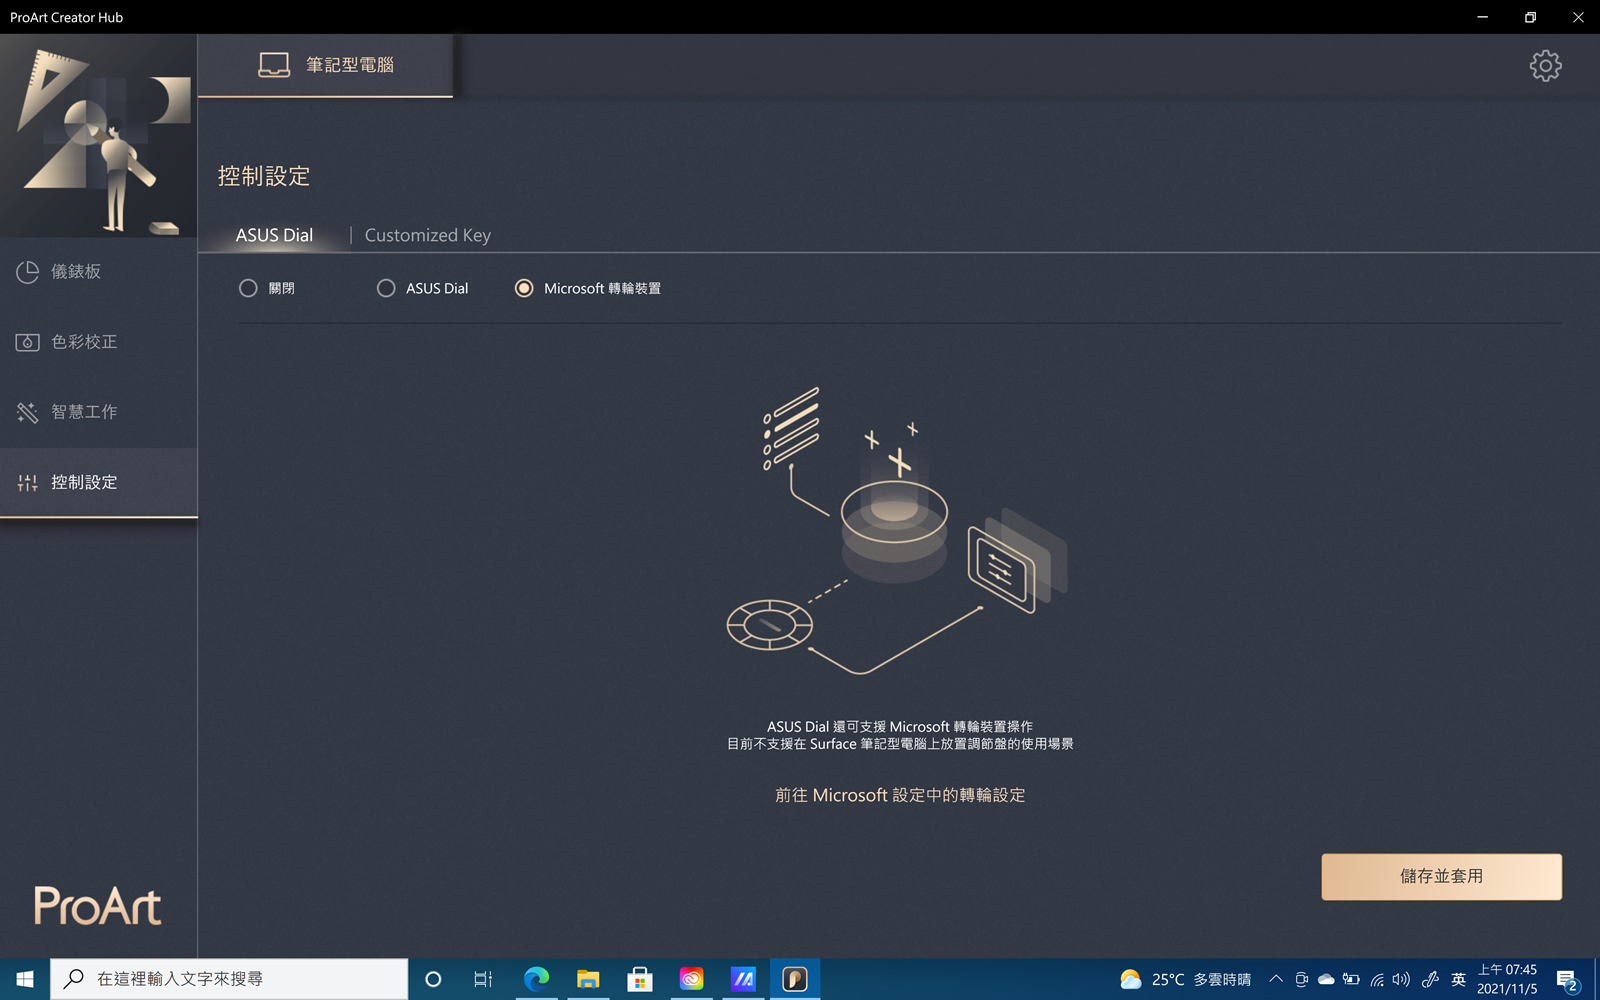Select the 關閉 (off) radio button
The image size is (1600, 1000).
(x=248, y=288)
